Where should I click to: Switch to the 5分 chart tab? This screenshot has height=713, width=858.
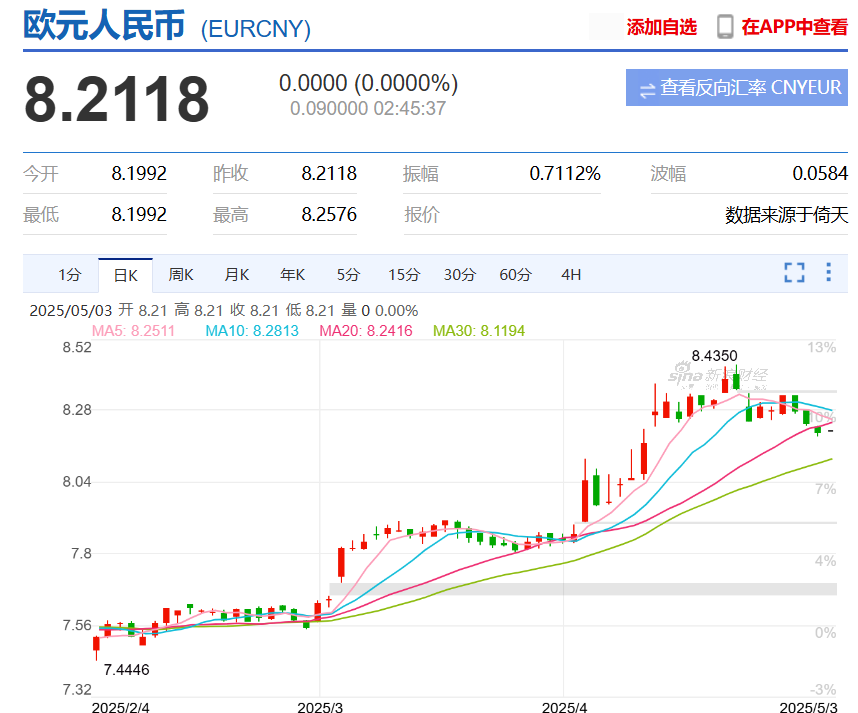348,275
